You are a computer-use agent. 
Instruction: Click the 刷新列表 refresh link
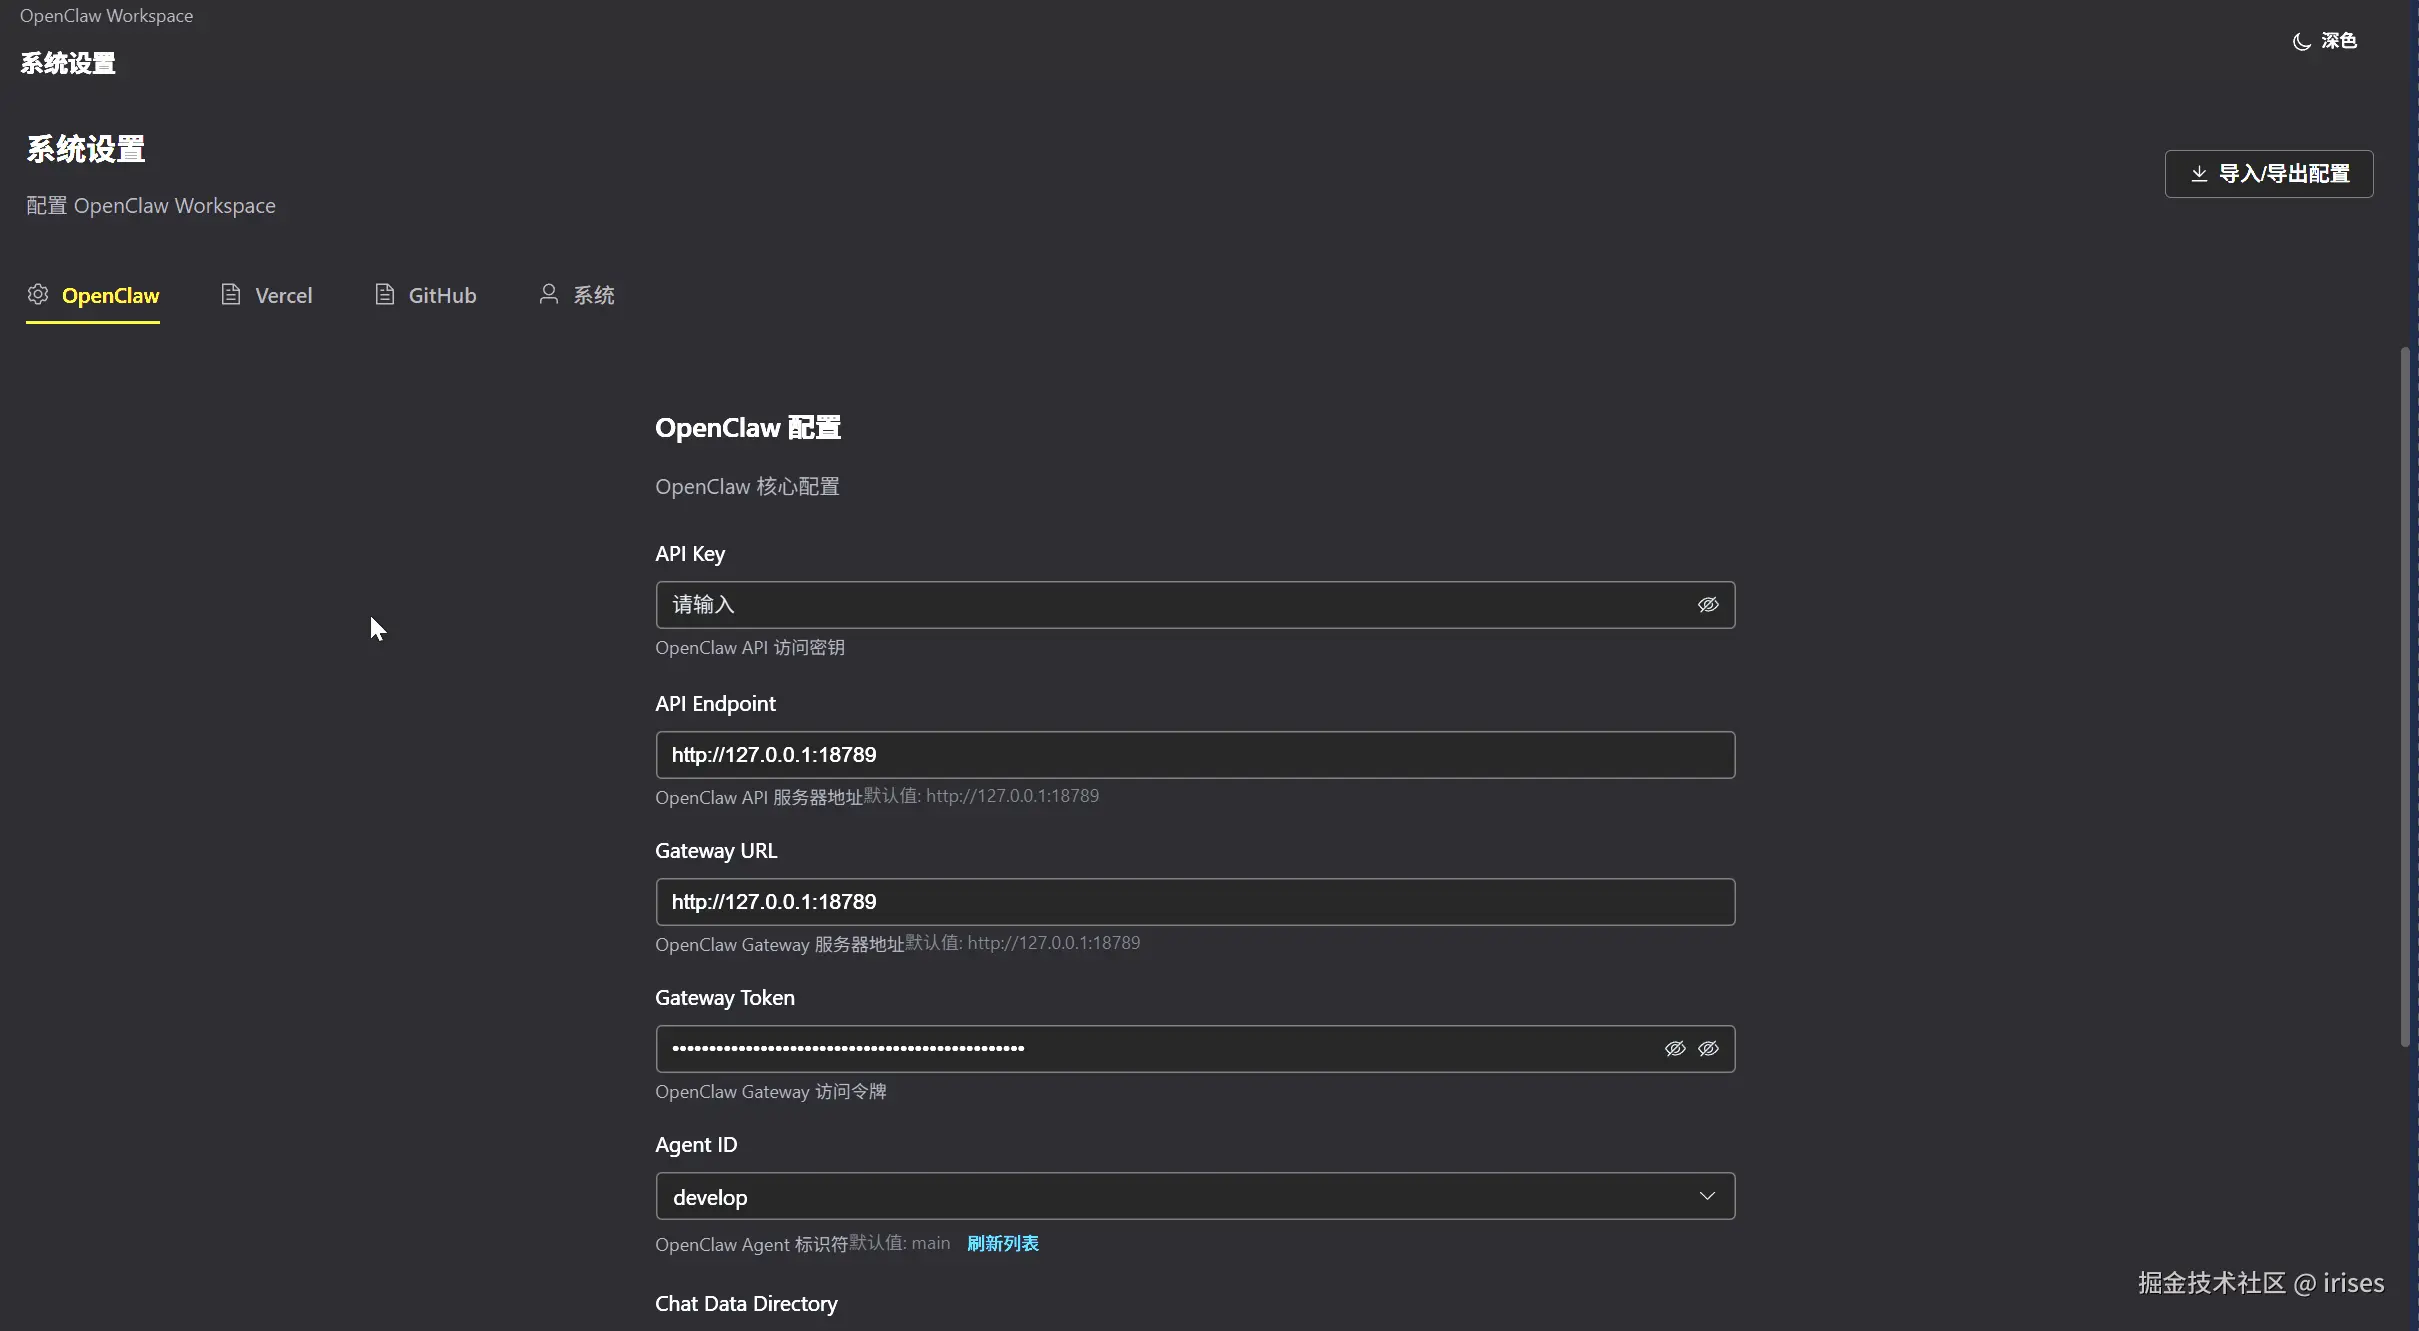pyautogui.click(x=1002, y=1243)
